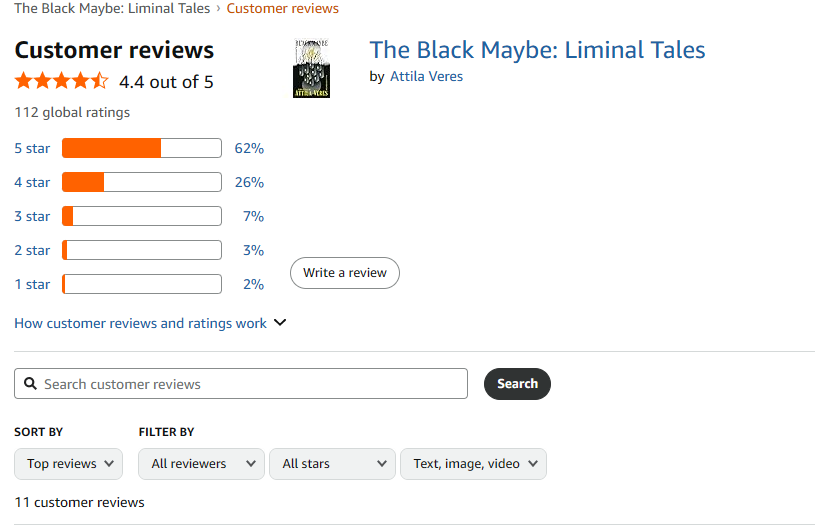This screenshot has height=531, width=815.
Task: Open The Black Maybe book cover thumbnail
Action: pos(311,68)
